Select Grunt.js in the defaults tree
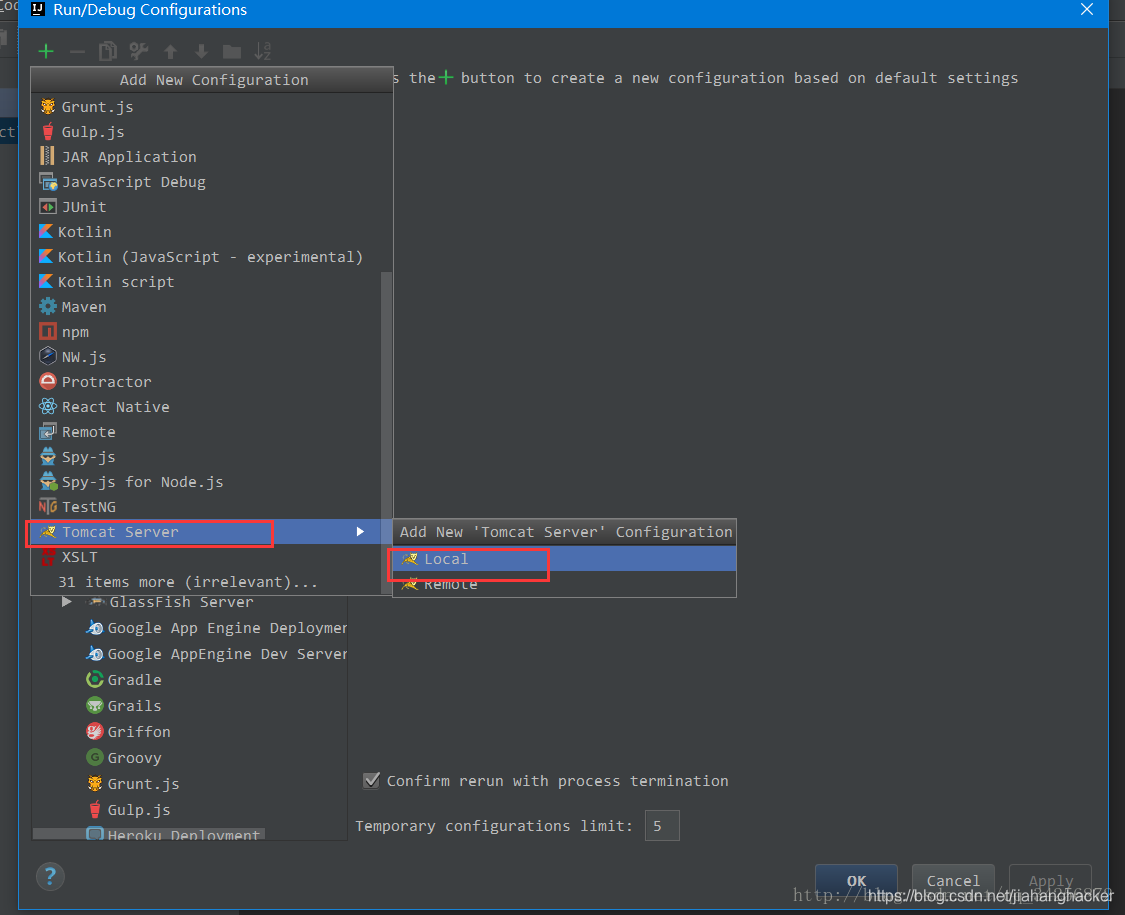1125x915 pixels. tap(132, 784)
